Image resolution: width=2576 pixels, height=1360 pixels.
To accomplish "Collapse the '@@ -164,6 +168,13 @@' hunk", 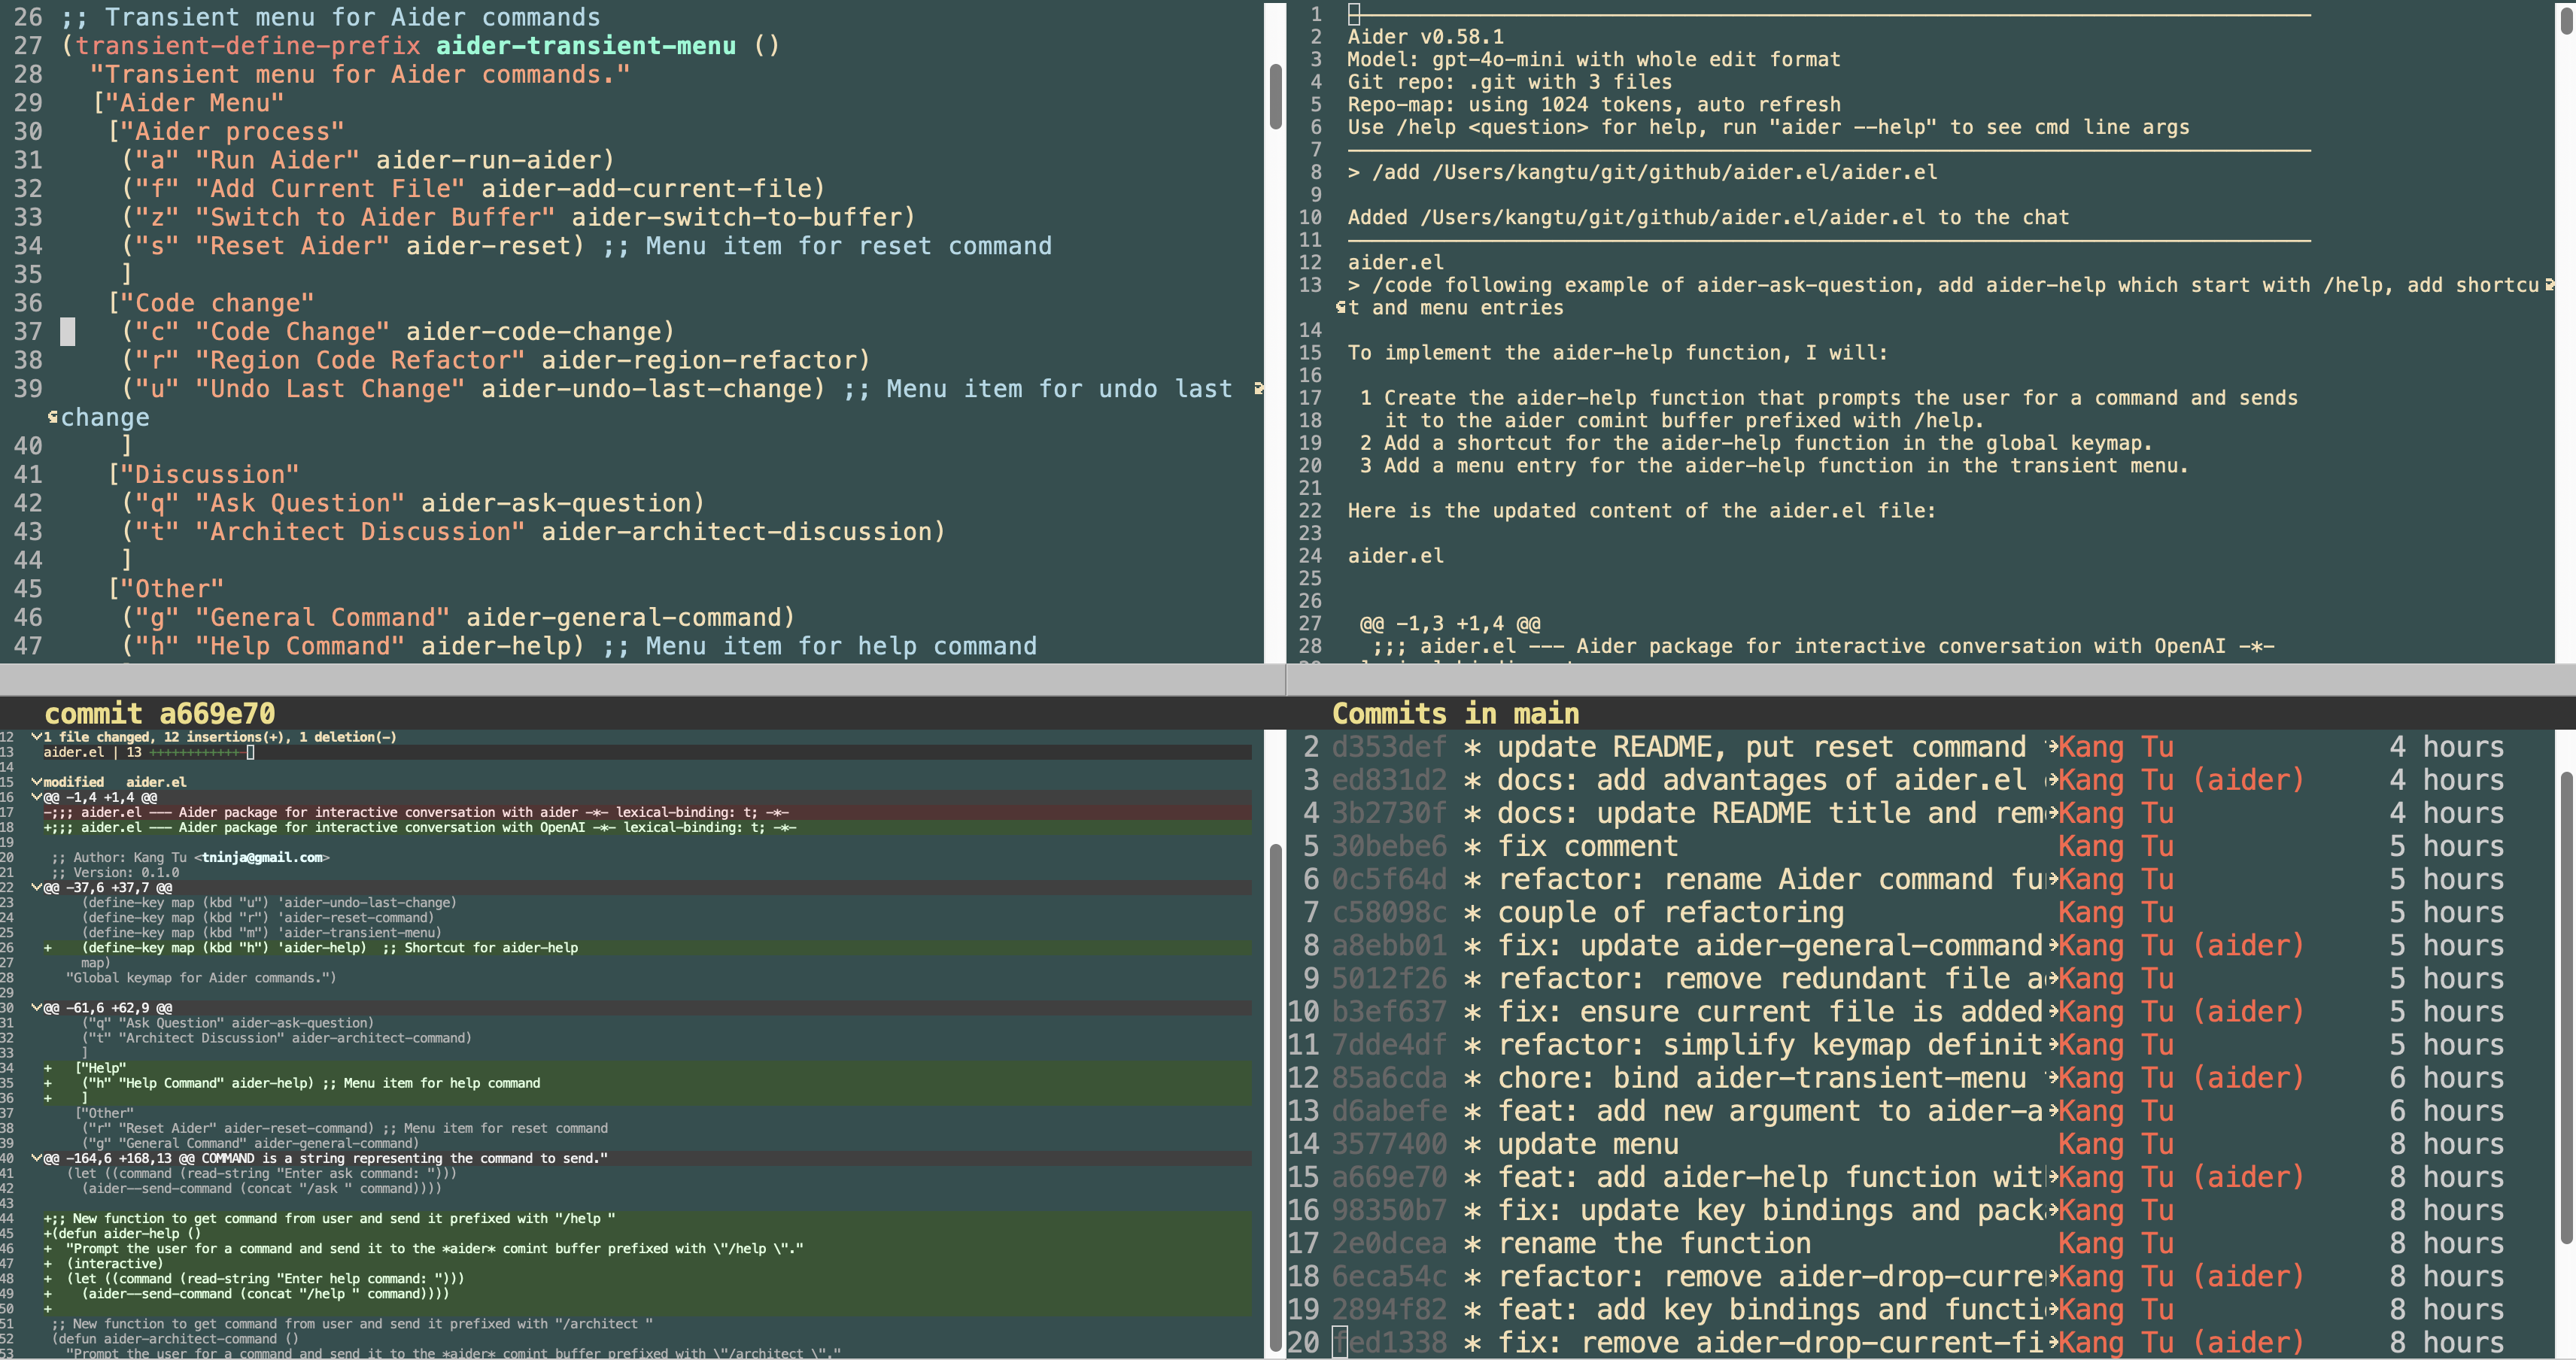I will (37, 1158).
